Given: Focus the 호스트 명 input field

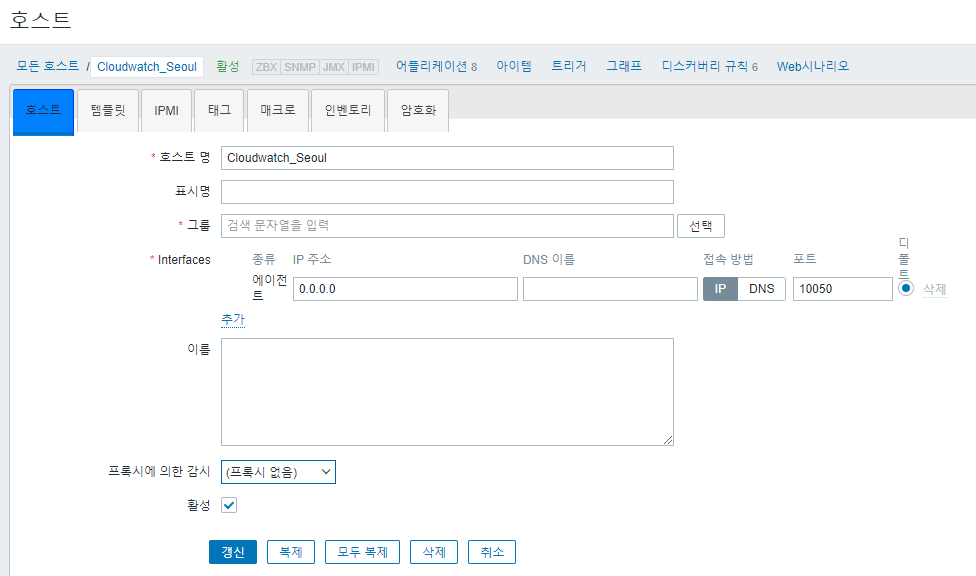Looking at the screenshot, I should (447, 158).
